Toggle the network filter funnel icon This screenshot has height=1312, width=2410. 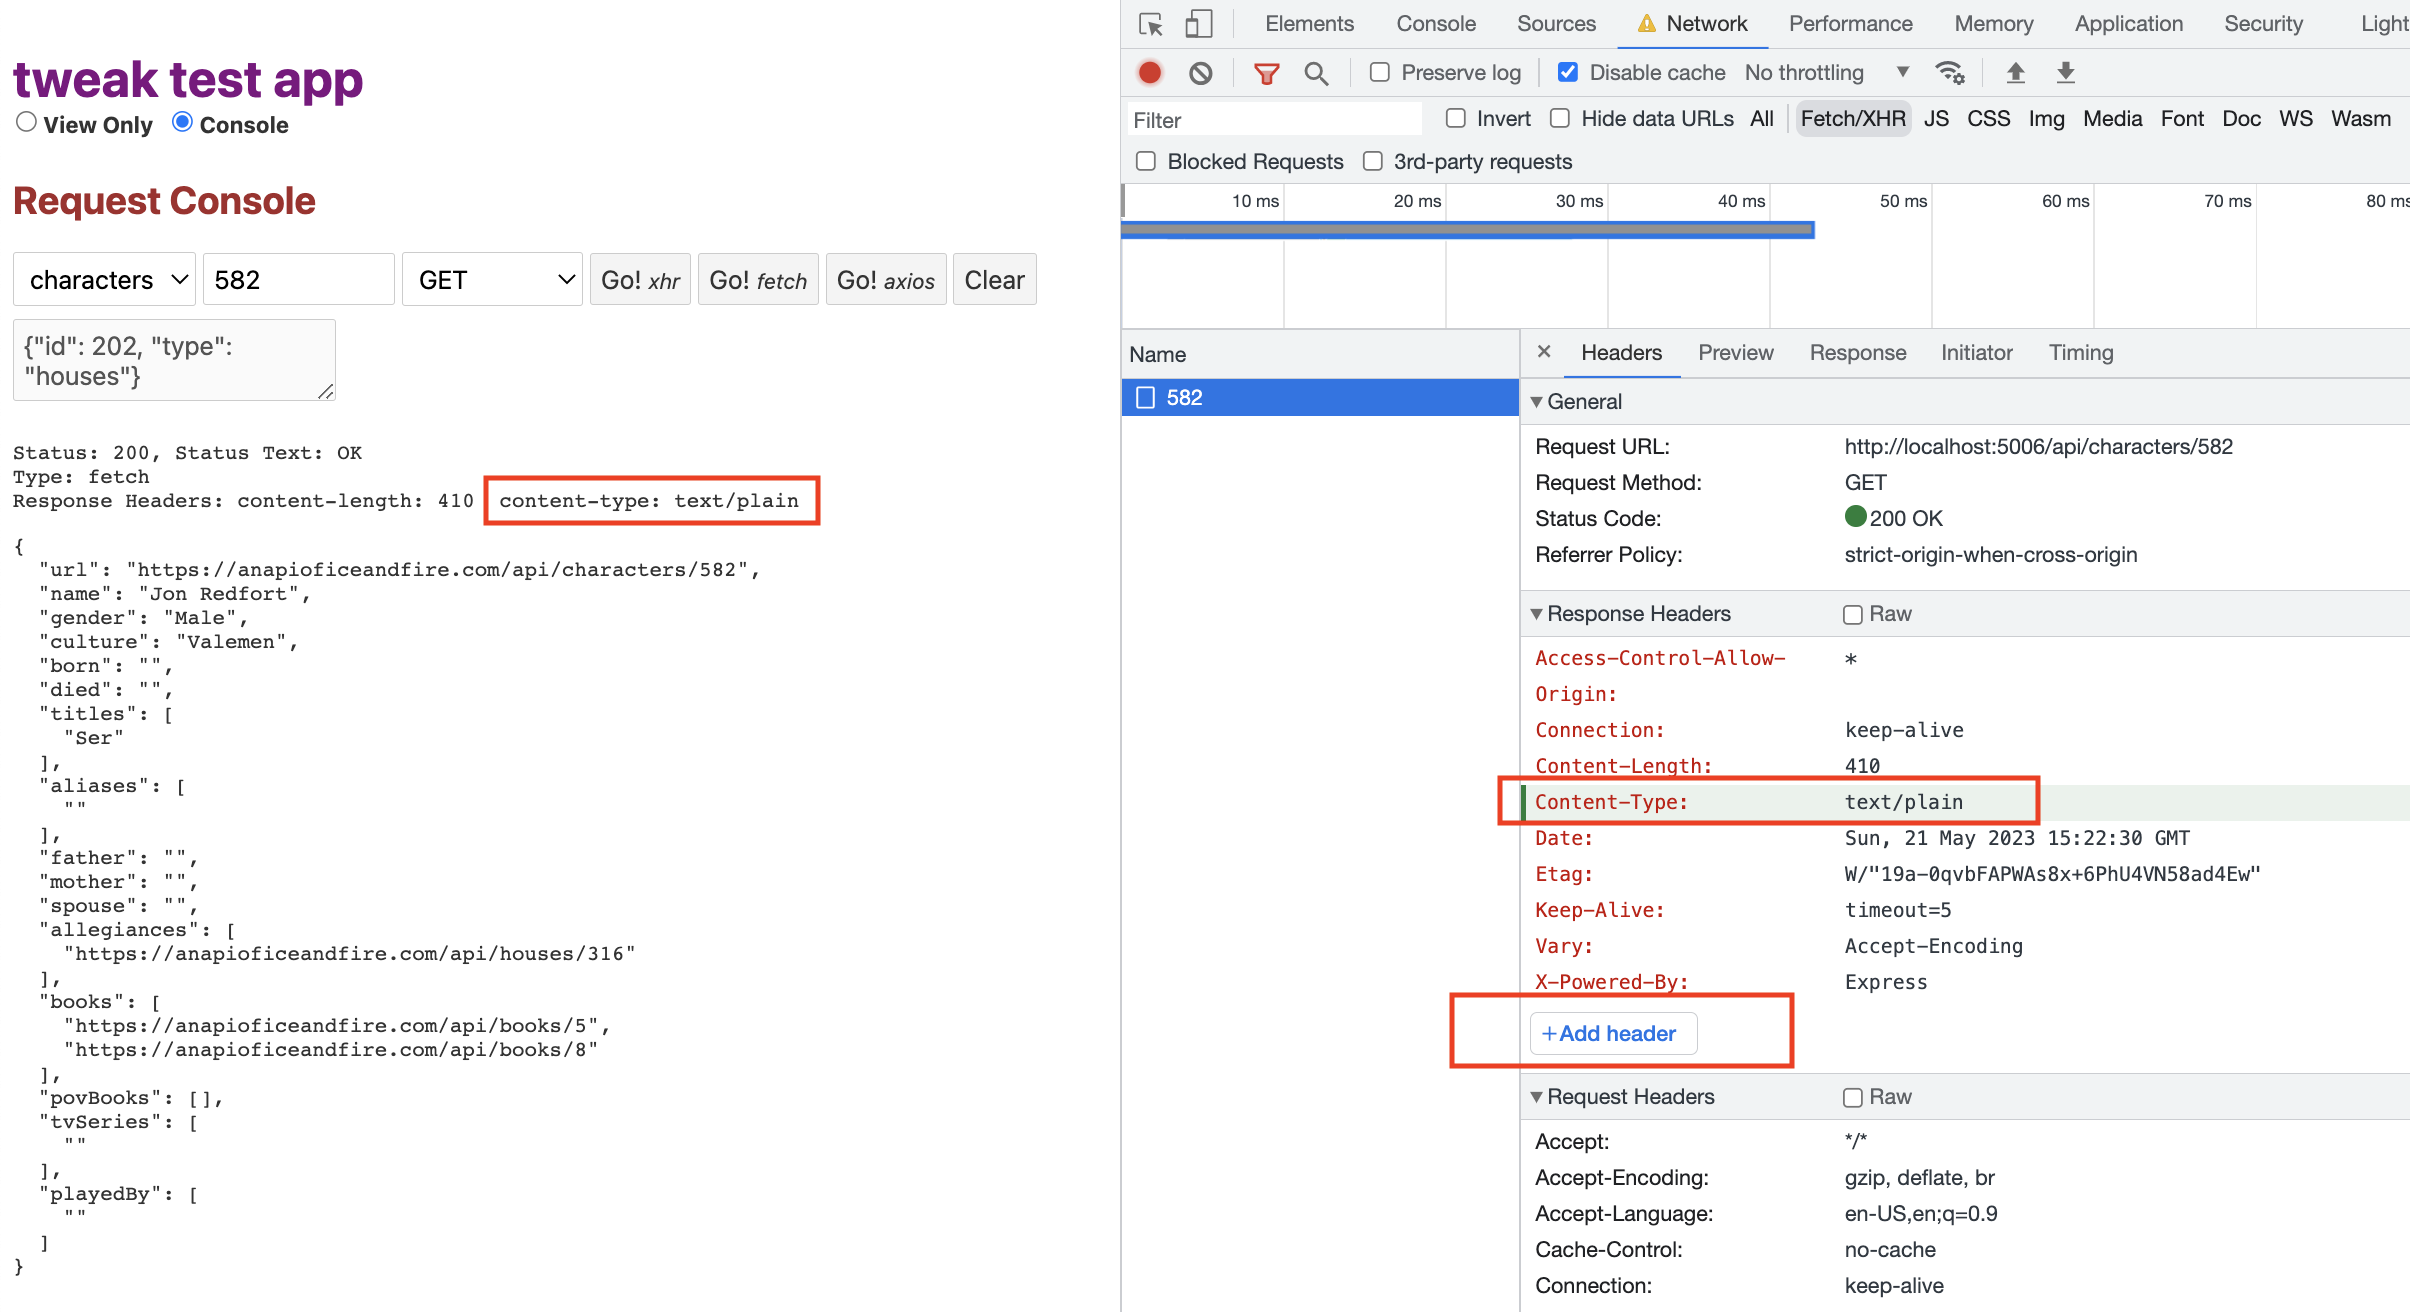pos(1266,73)
